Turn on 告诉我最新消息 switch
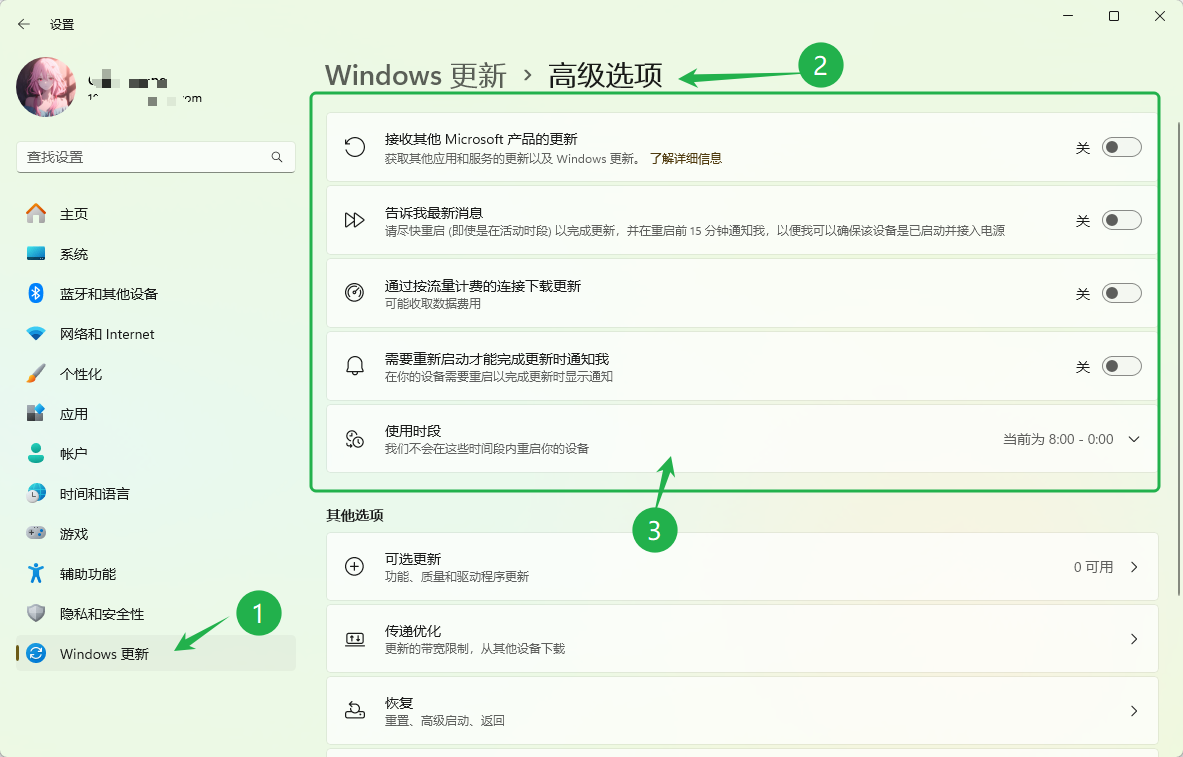 click(x=1121, y=219)
